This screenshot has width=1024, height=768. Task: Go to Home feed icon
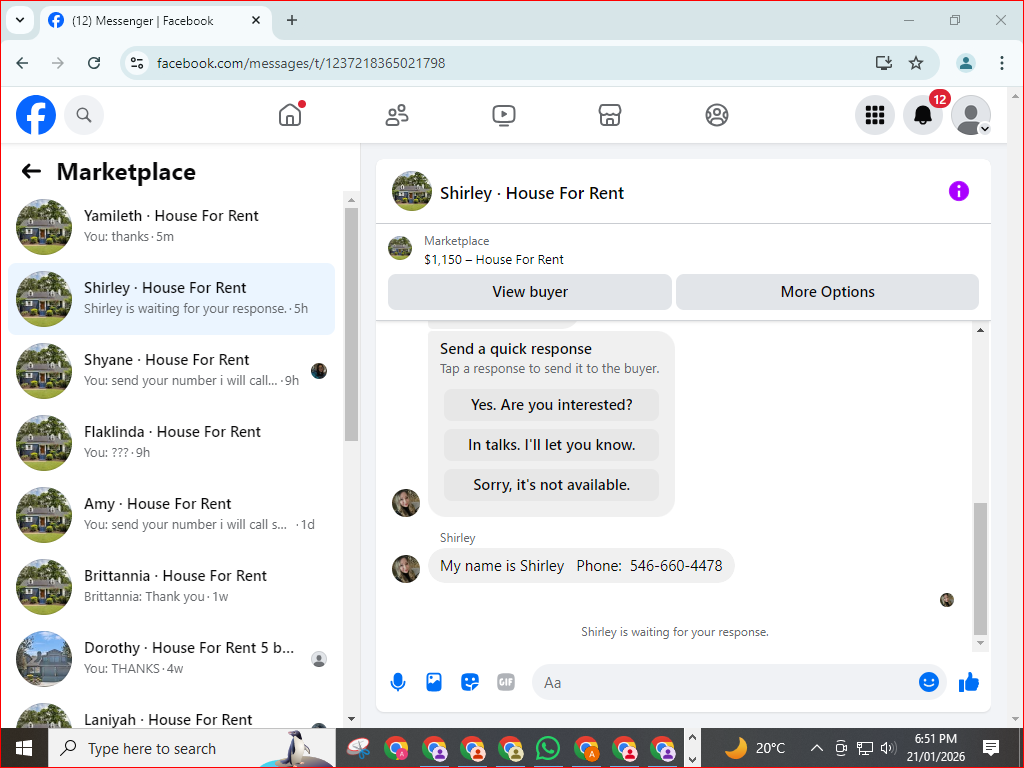290,115
